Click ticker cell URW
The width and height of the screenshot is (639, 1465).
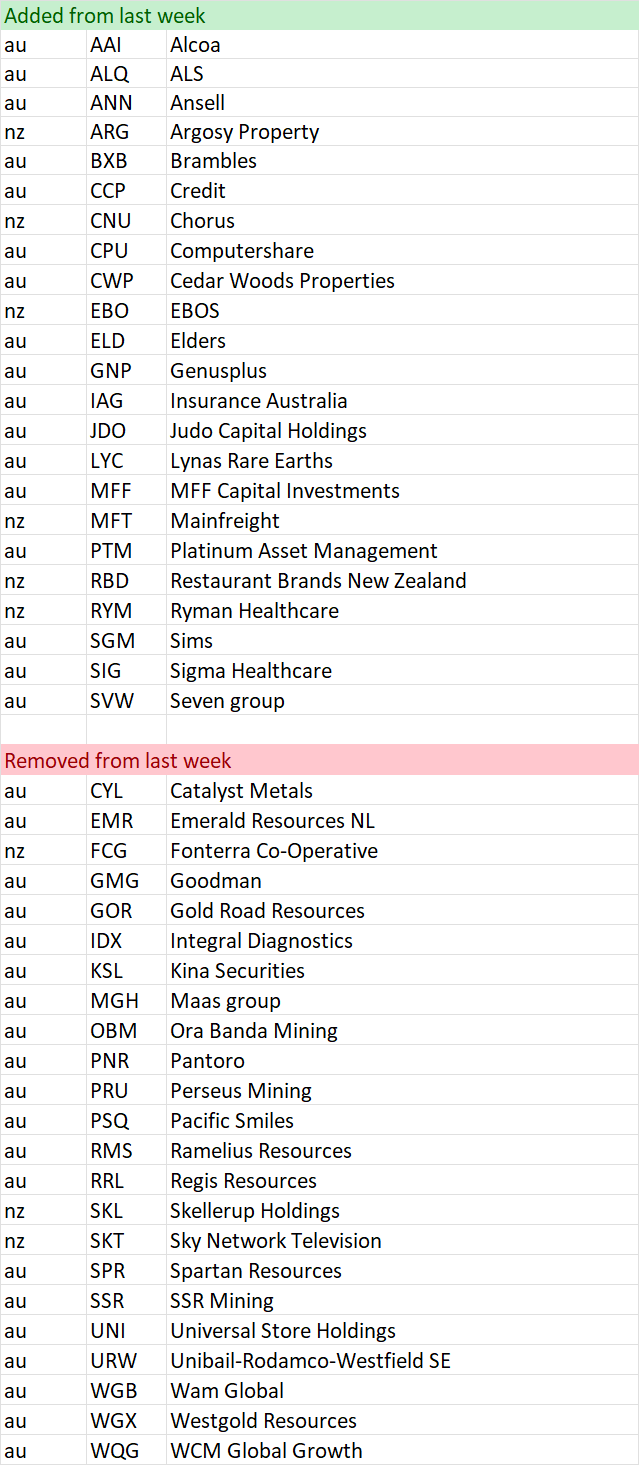tap(126, 1360)
